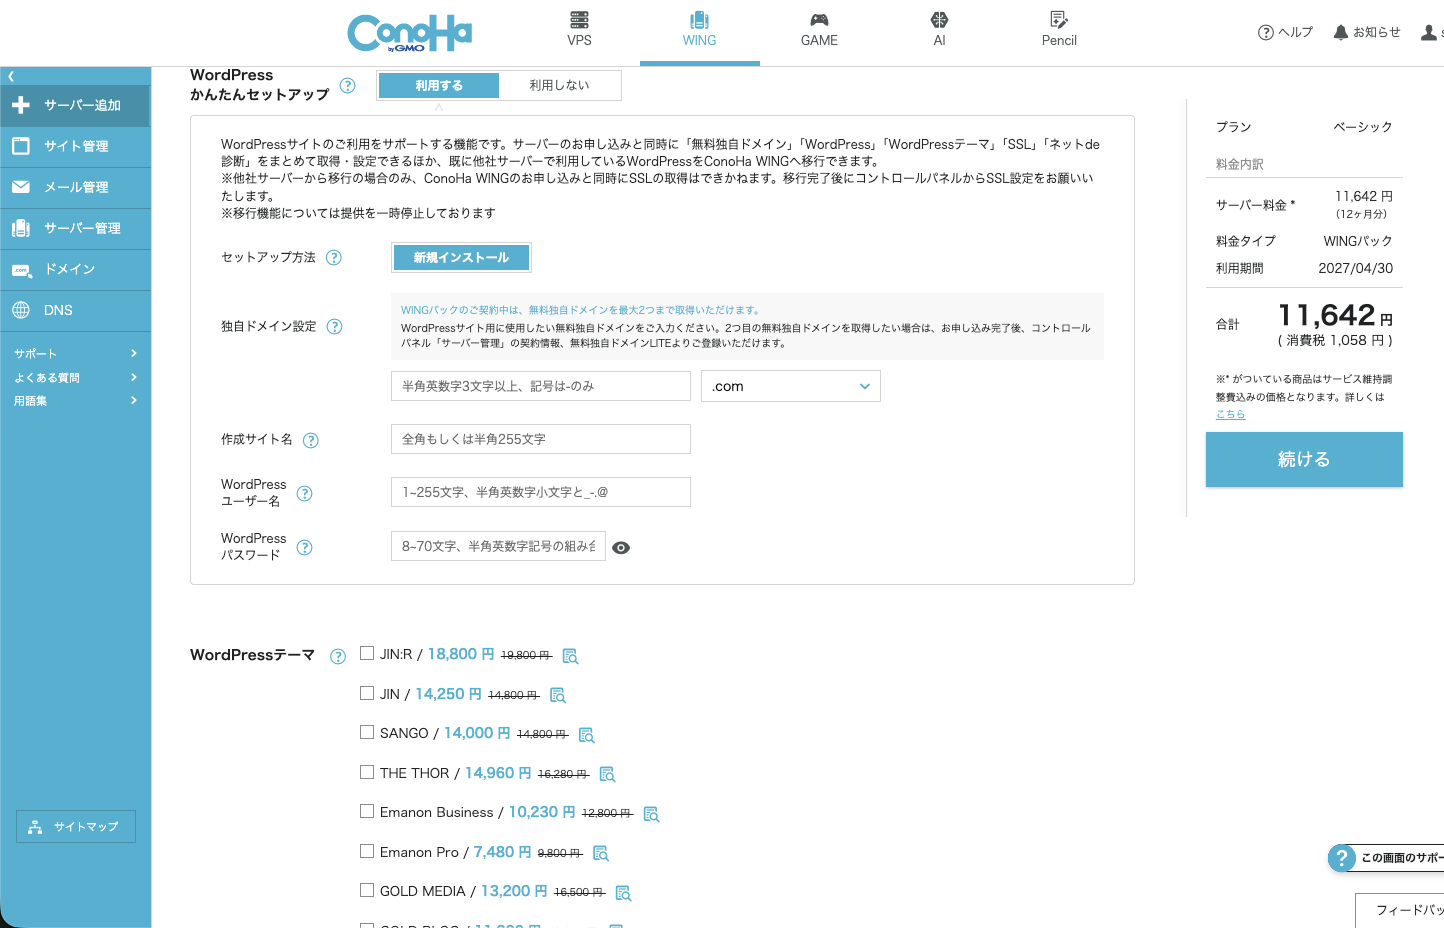Open the GAME tab

pos(819,30)
